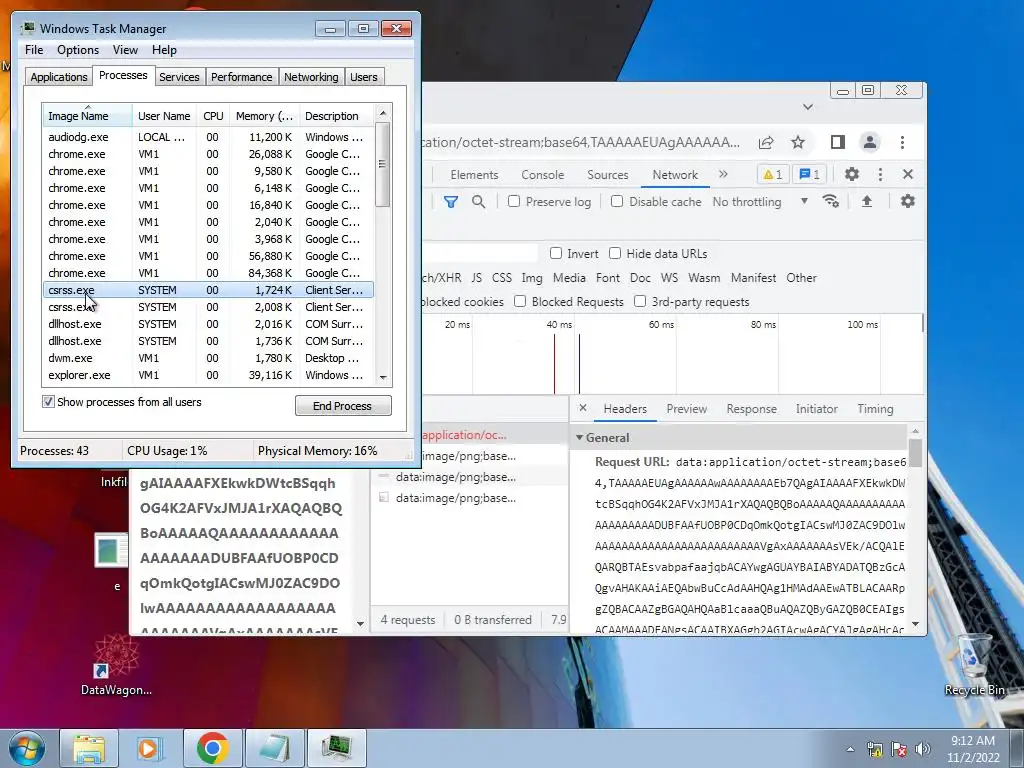Enable the Preserve log checkbox
This screenshot has height=768, width=1024.
[514, 201]
